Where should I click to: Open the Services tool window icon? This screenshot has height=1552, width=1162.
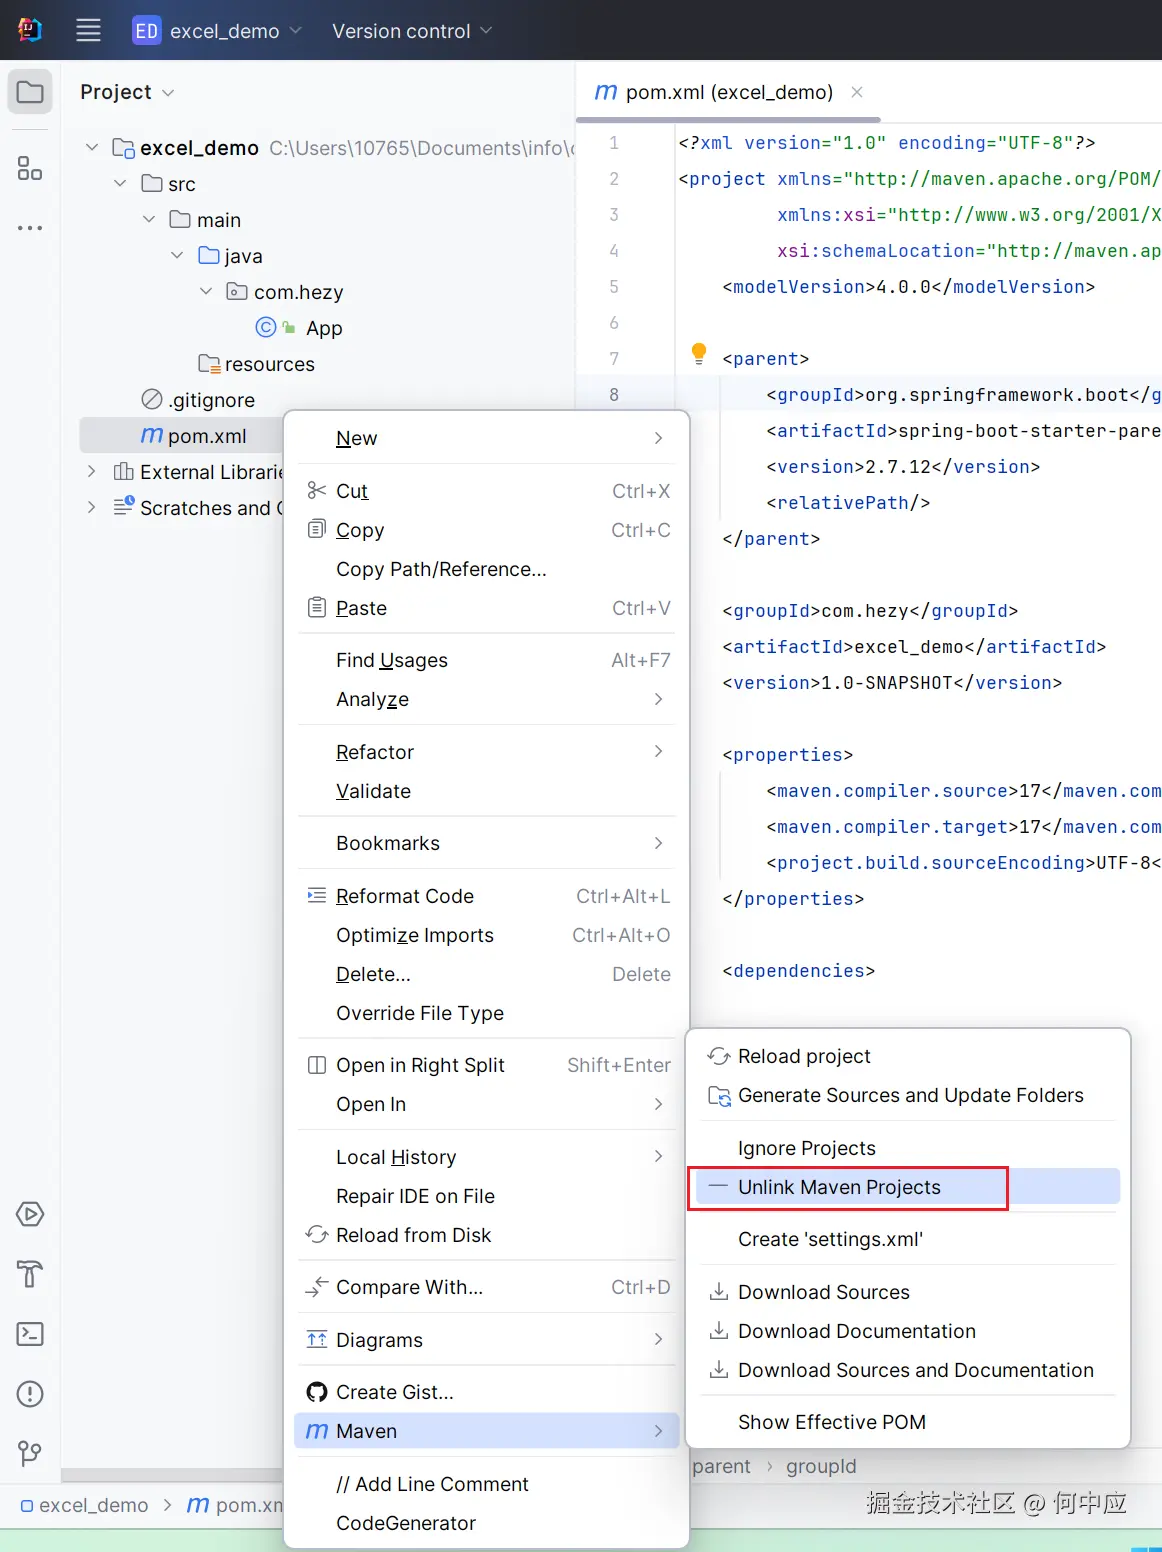click(x=30, y=1214)
